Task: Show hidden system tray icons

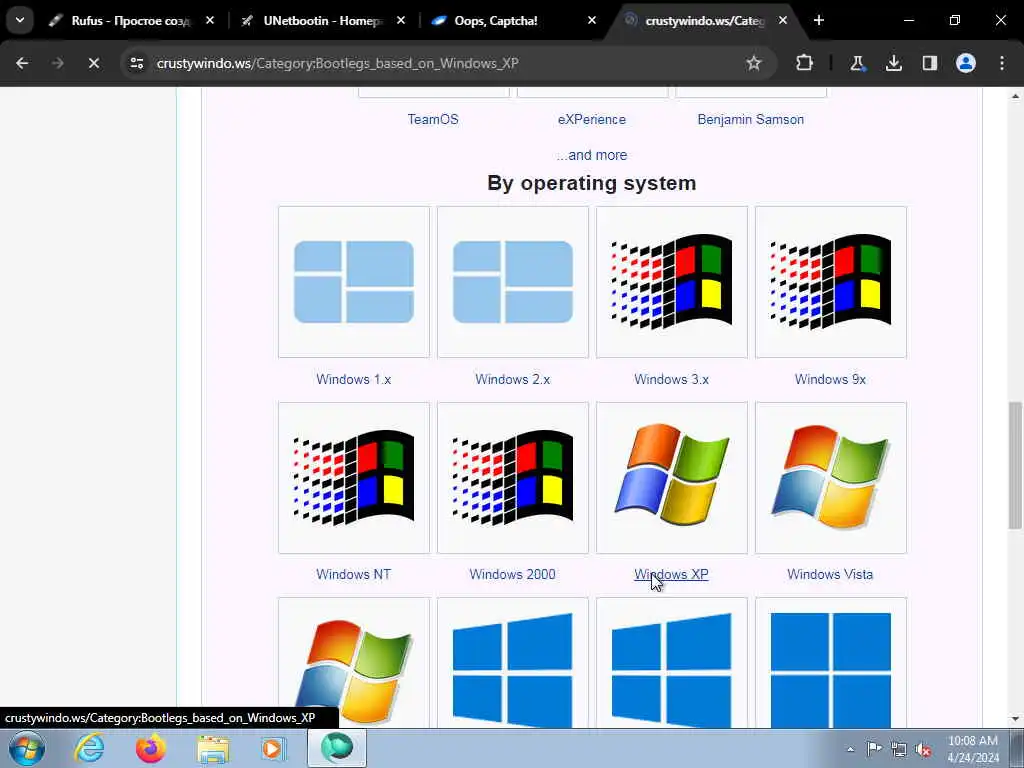Action: point(850,749)
